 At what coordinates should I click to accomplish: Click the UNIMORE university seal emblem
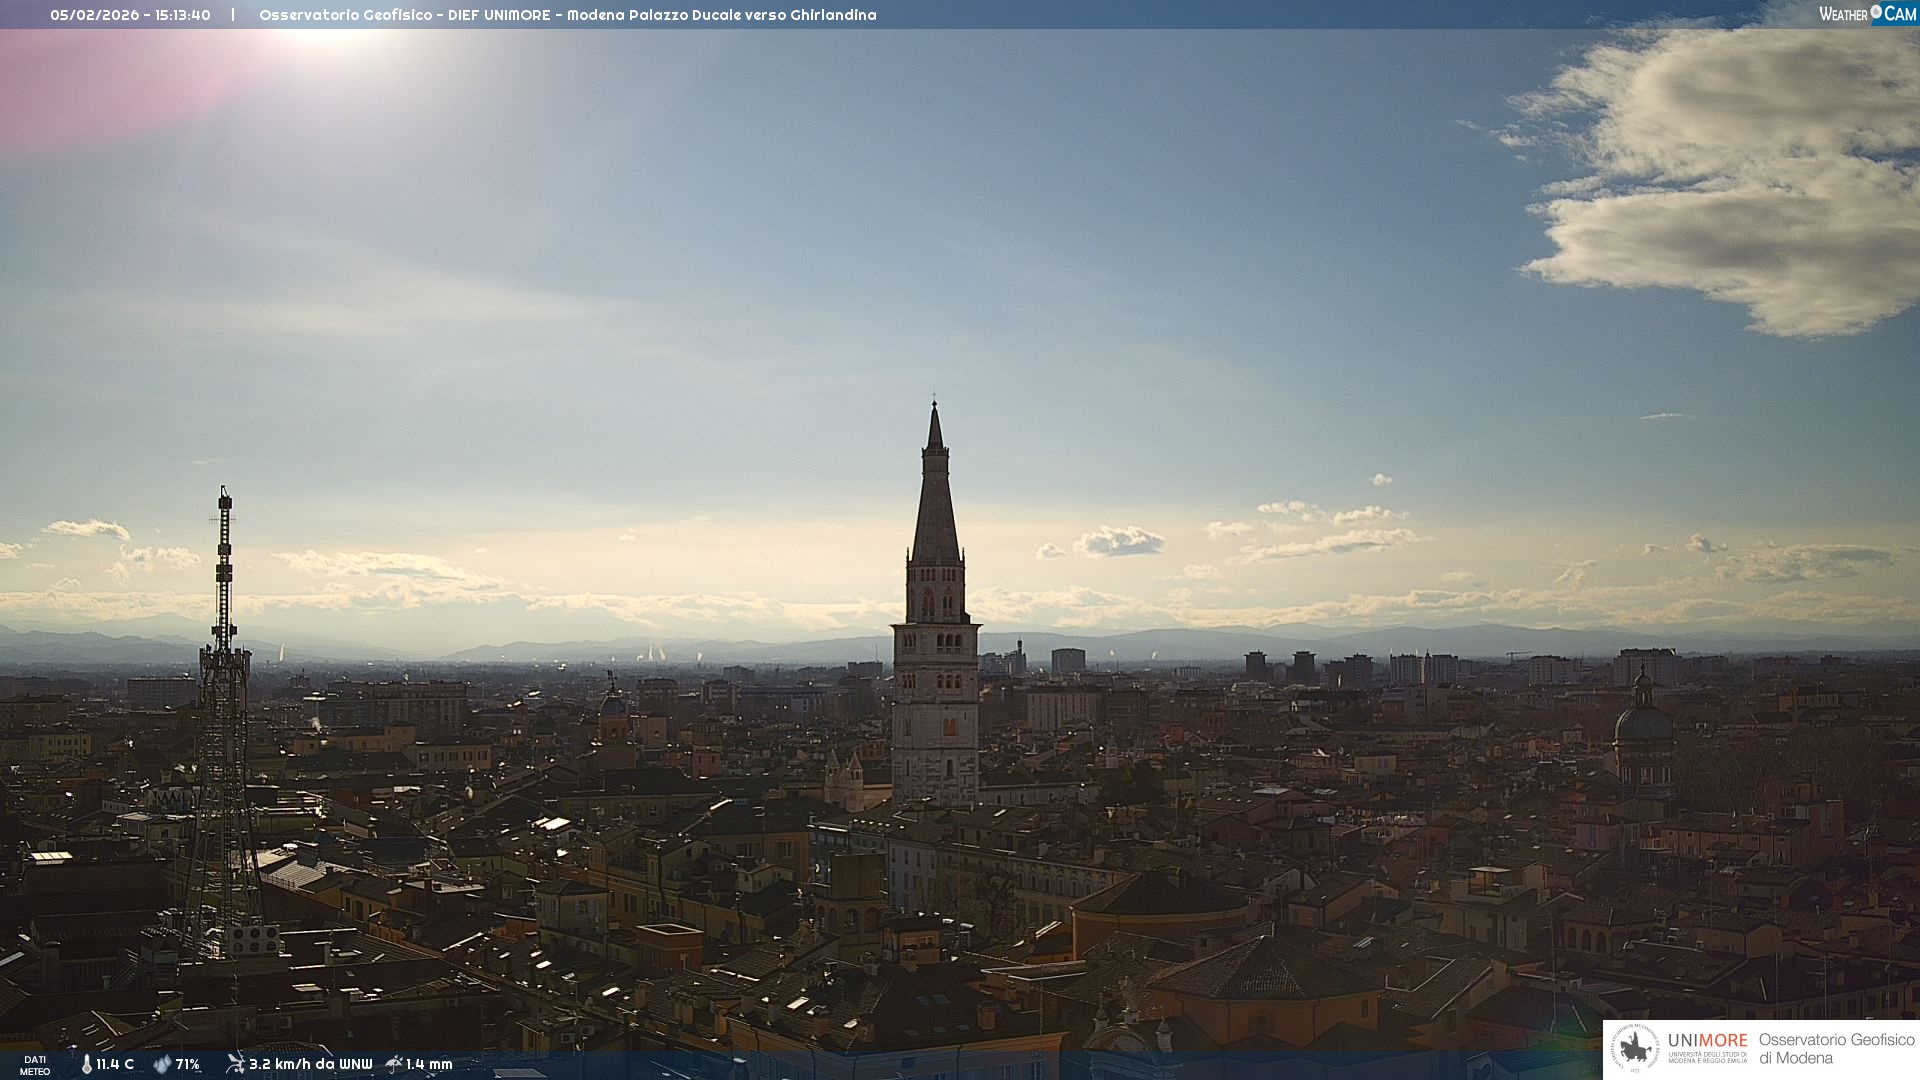1635,1049
